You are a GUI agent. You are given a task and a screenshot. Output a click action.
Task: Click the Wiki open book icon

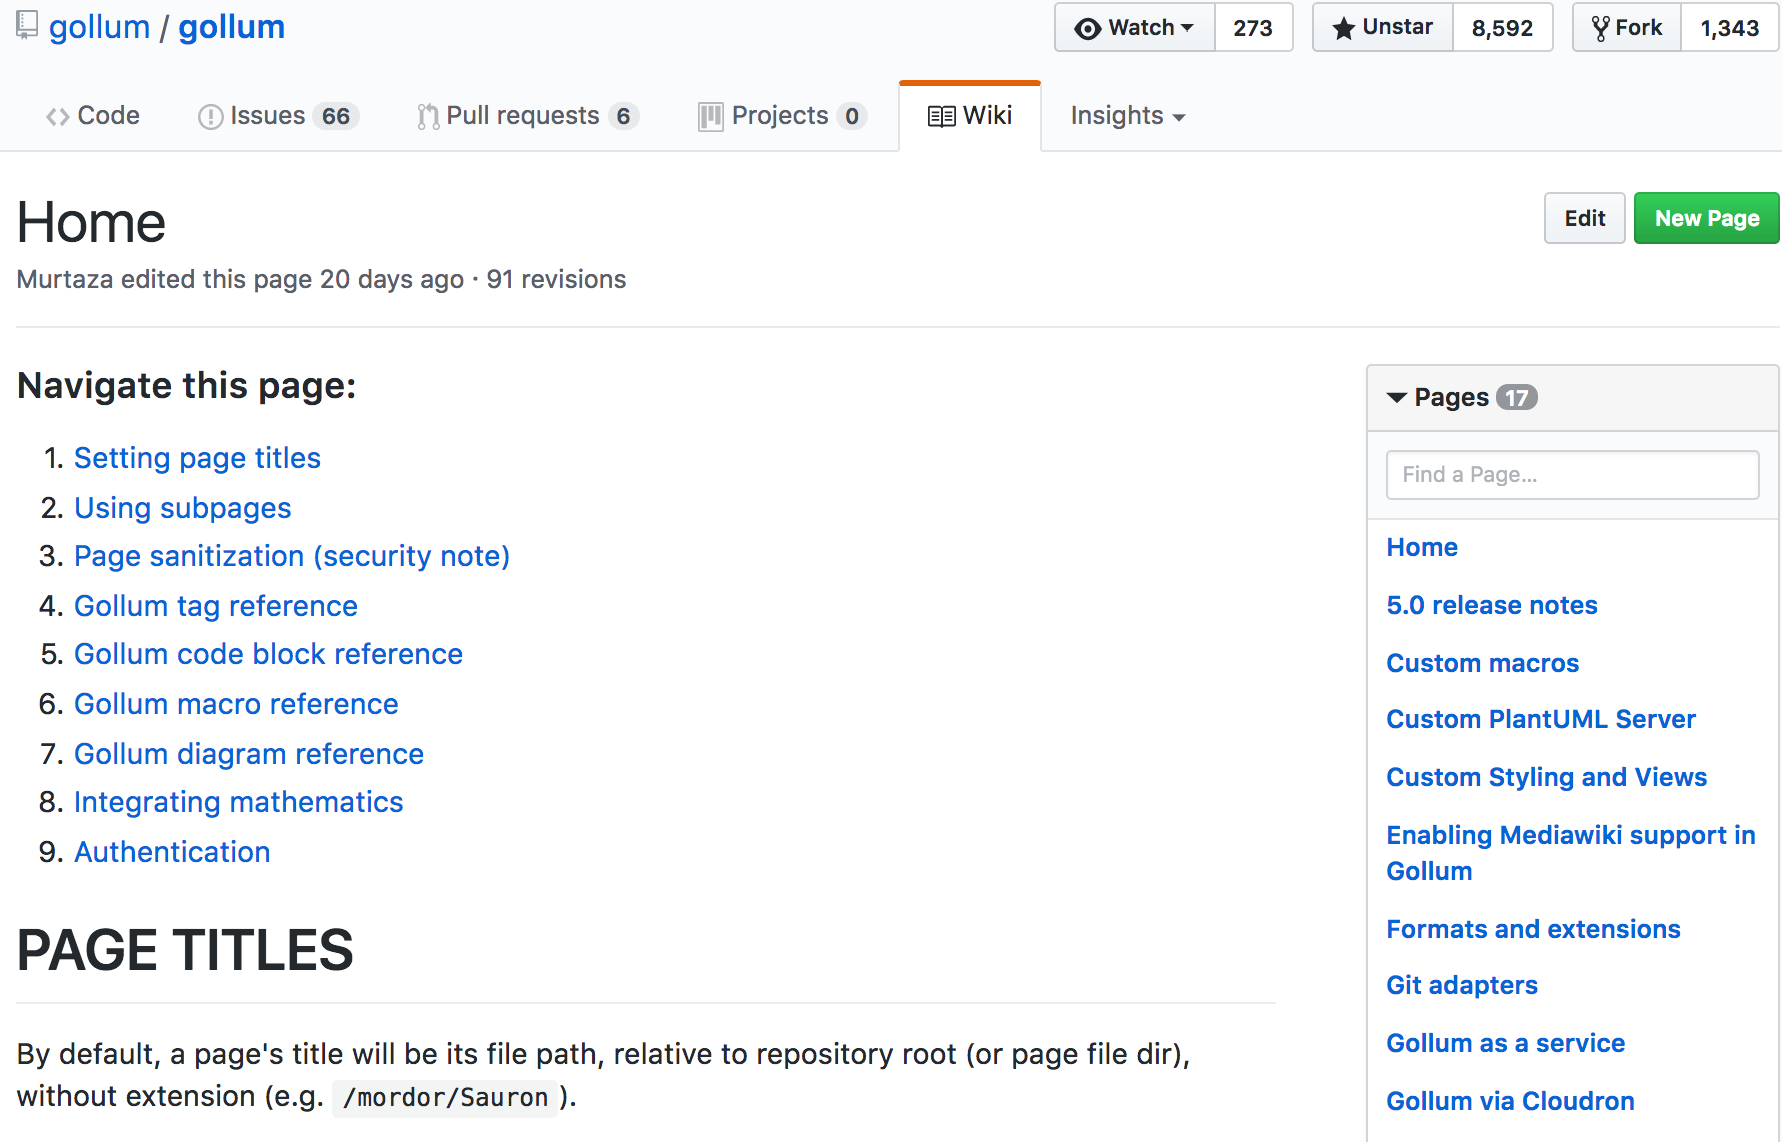pos(941,117)
